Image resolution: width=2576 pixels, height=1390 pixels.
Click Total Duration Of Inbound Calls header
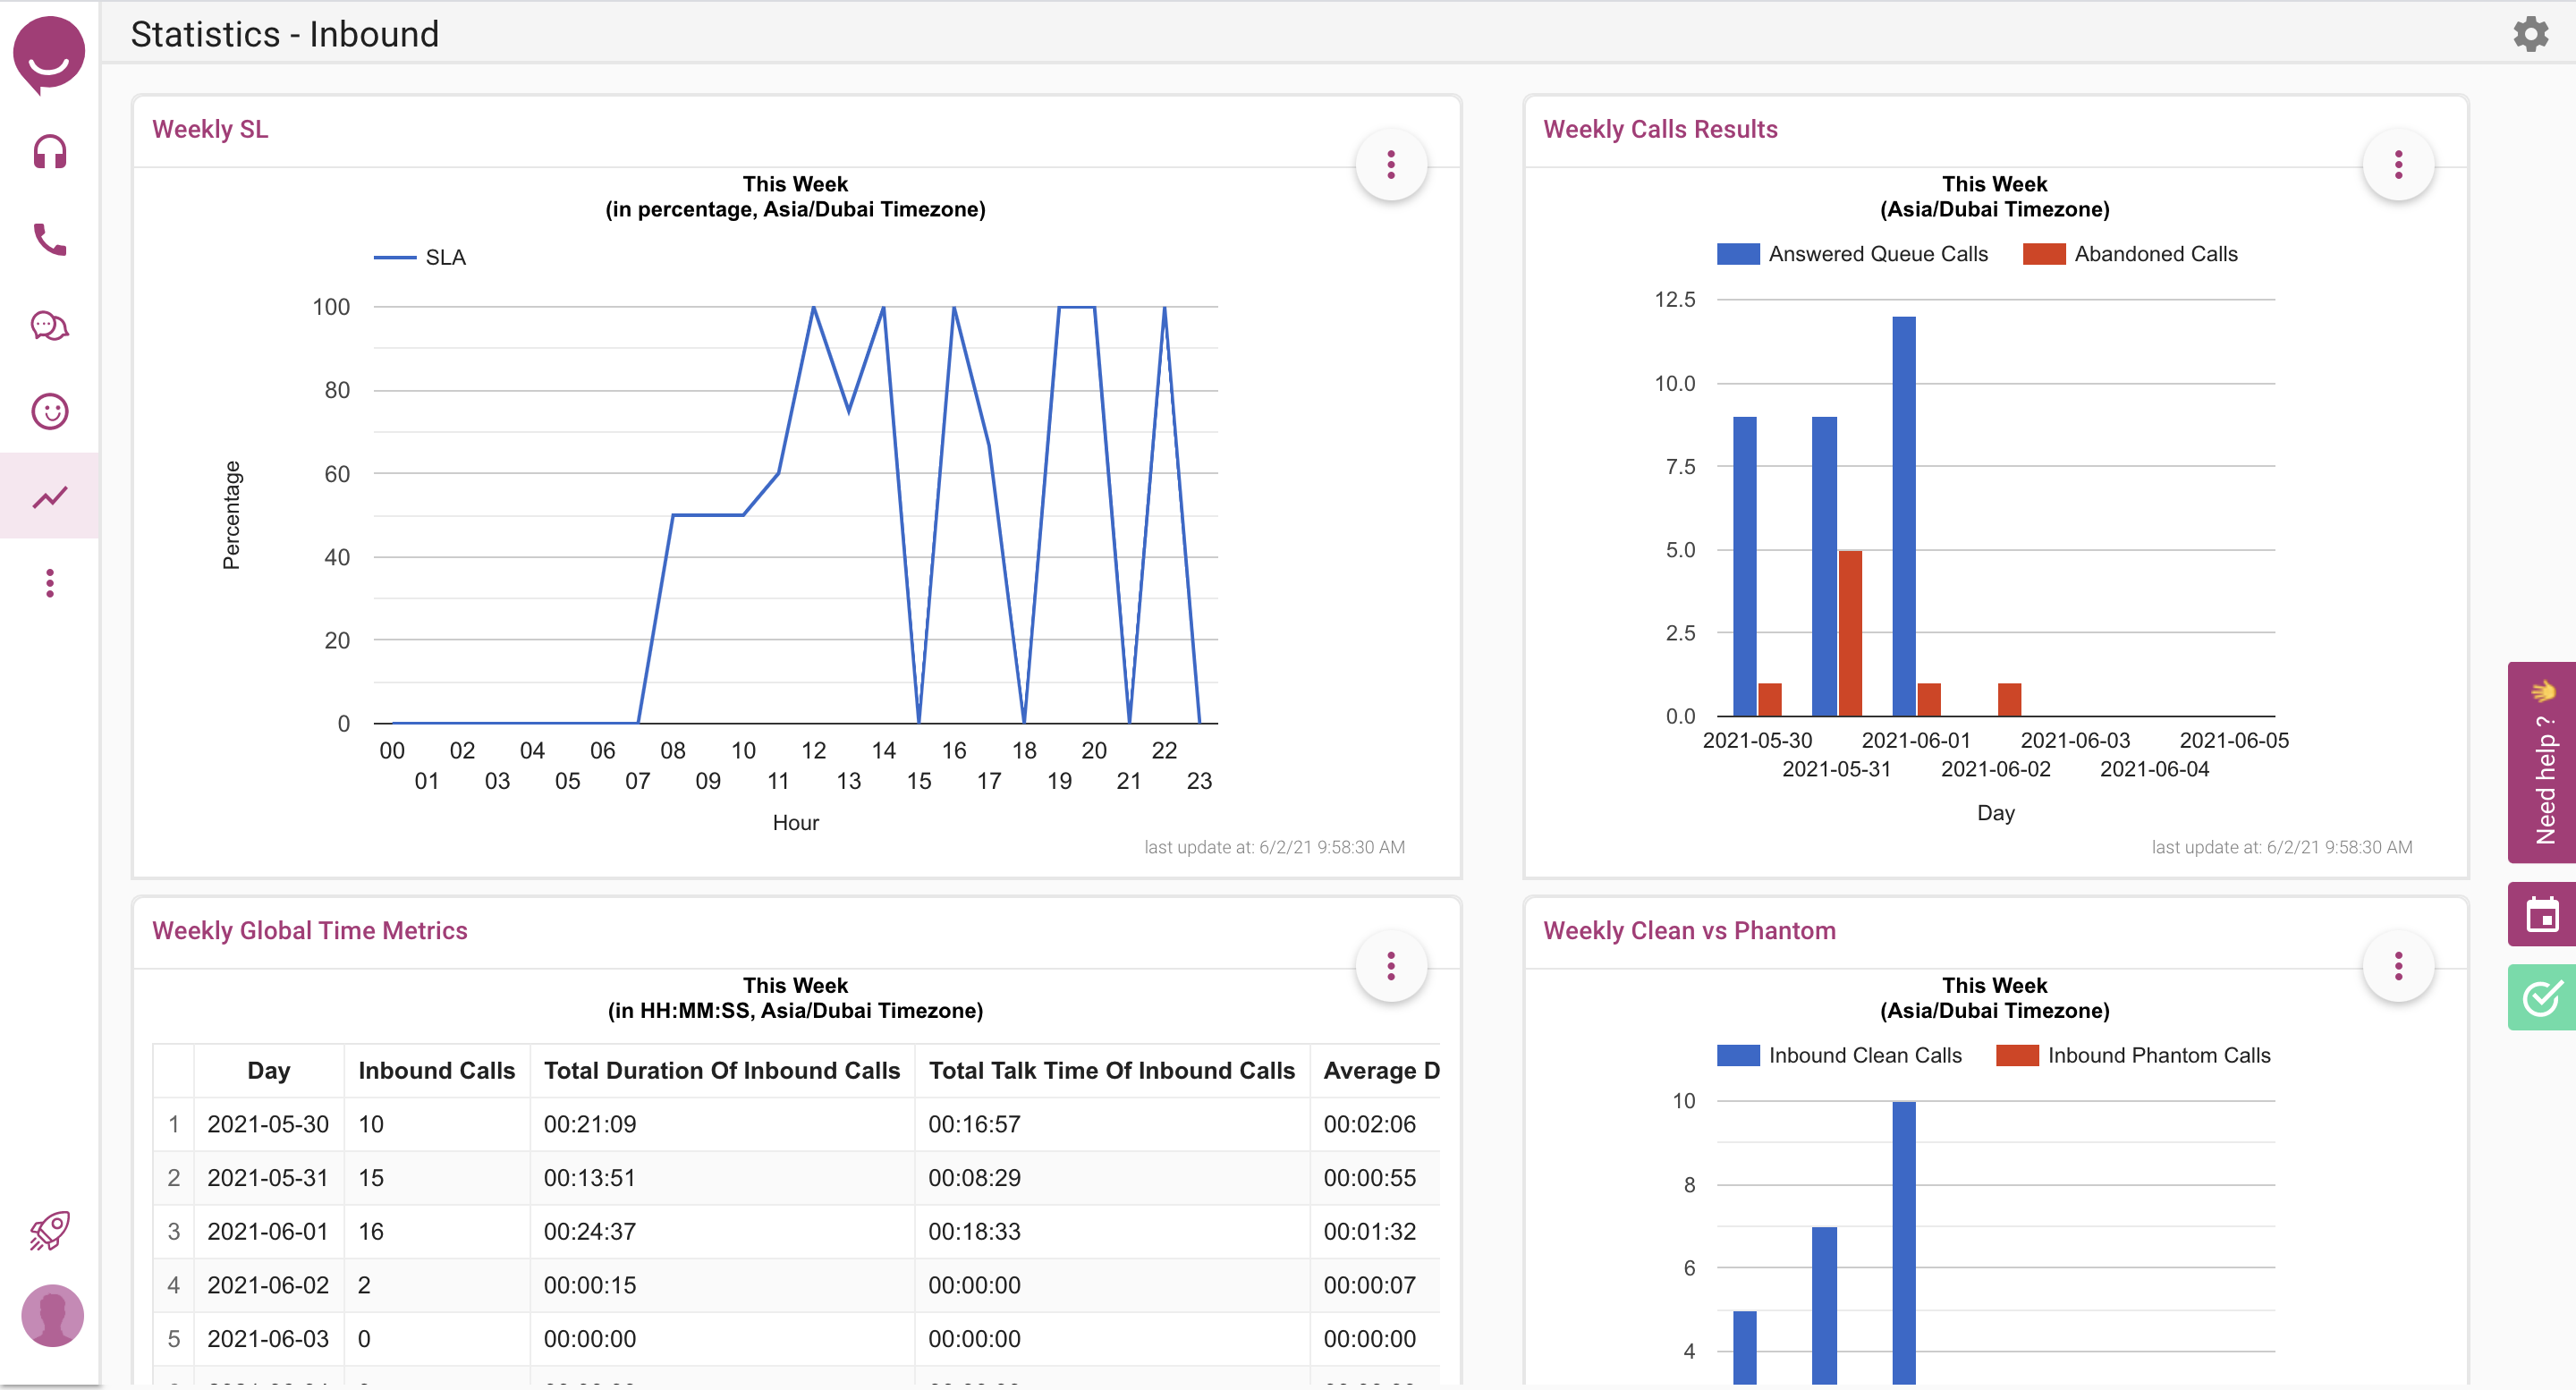[722, 1070]
